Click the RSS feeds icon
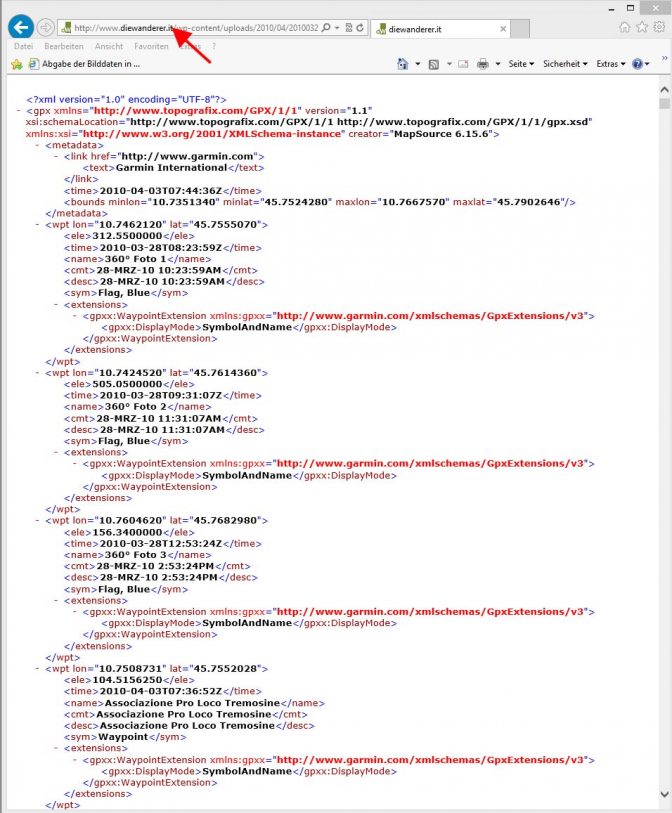Image resolution: width=672 pixels, height=813 pixels. 433,64
